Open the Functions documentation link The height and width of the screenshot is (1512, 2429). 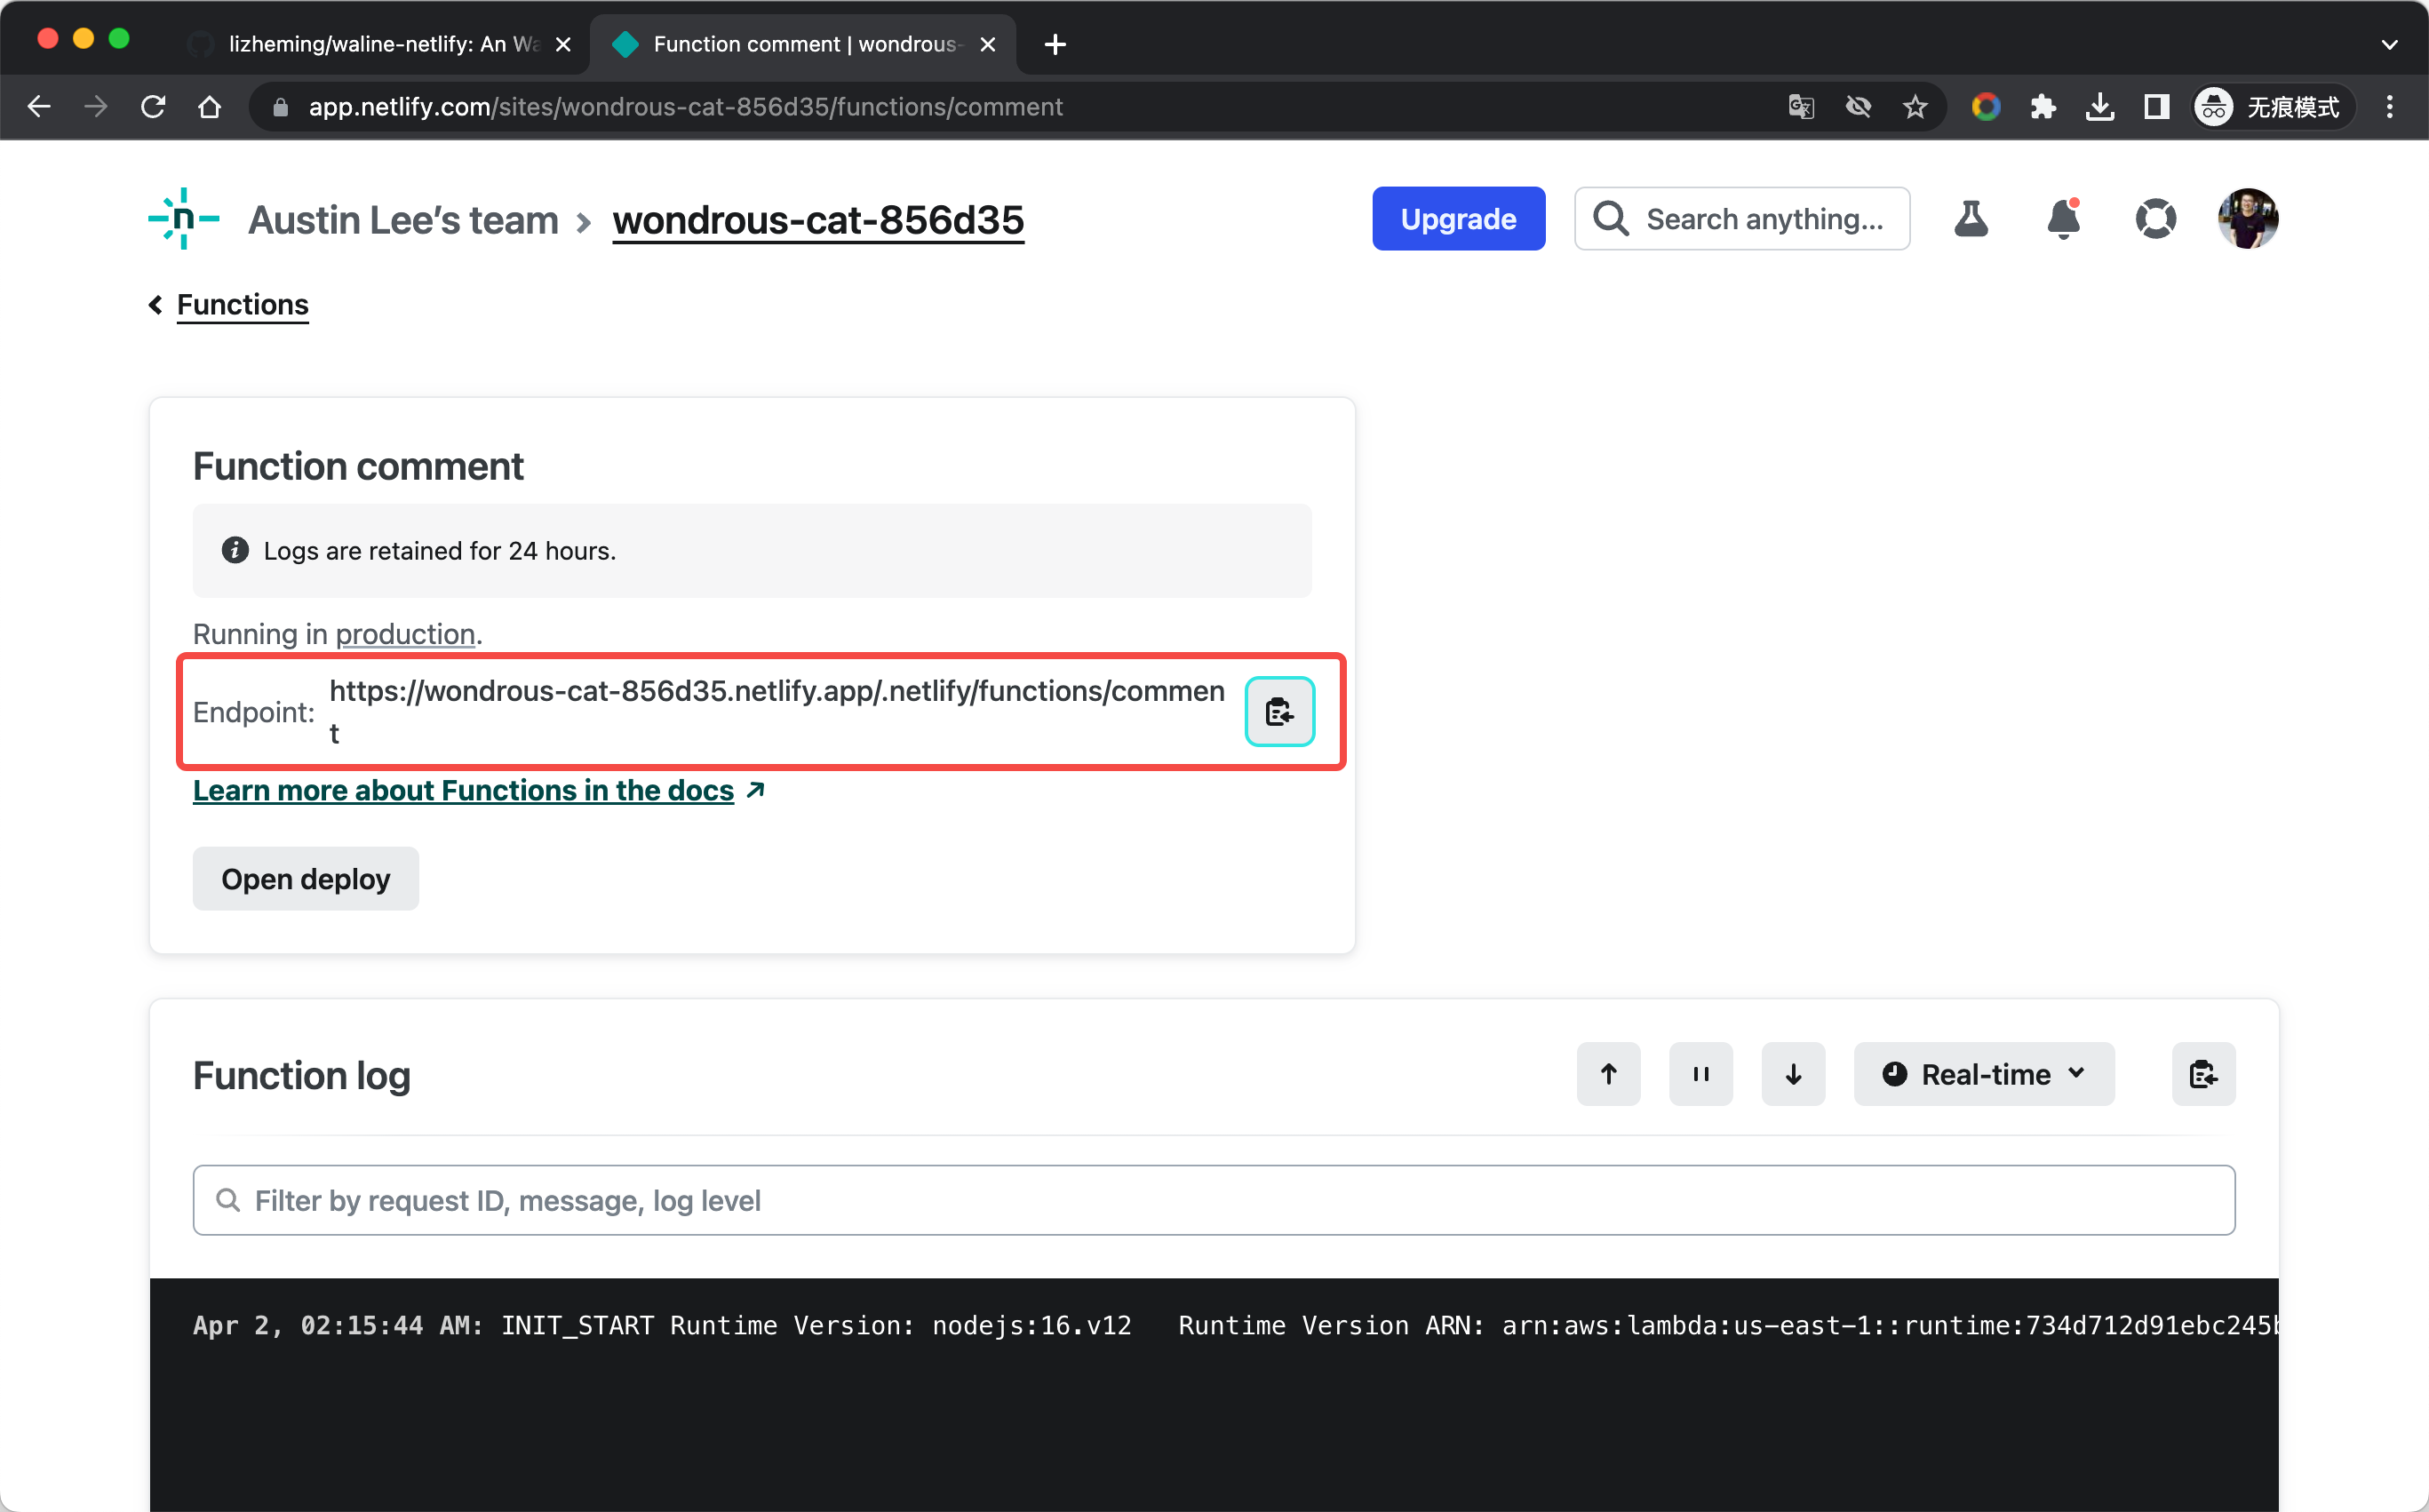coord(463,790)
